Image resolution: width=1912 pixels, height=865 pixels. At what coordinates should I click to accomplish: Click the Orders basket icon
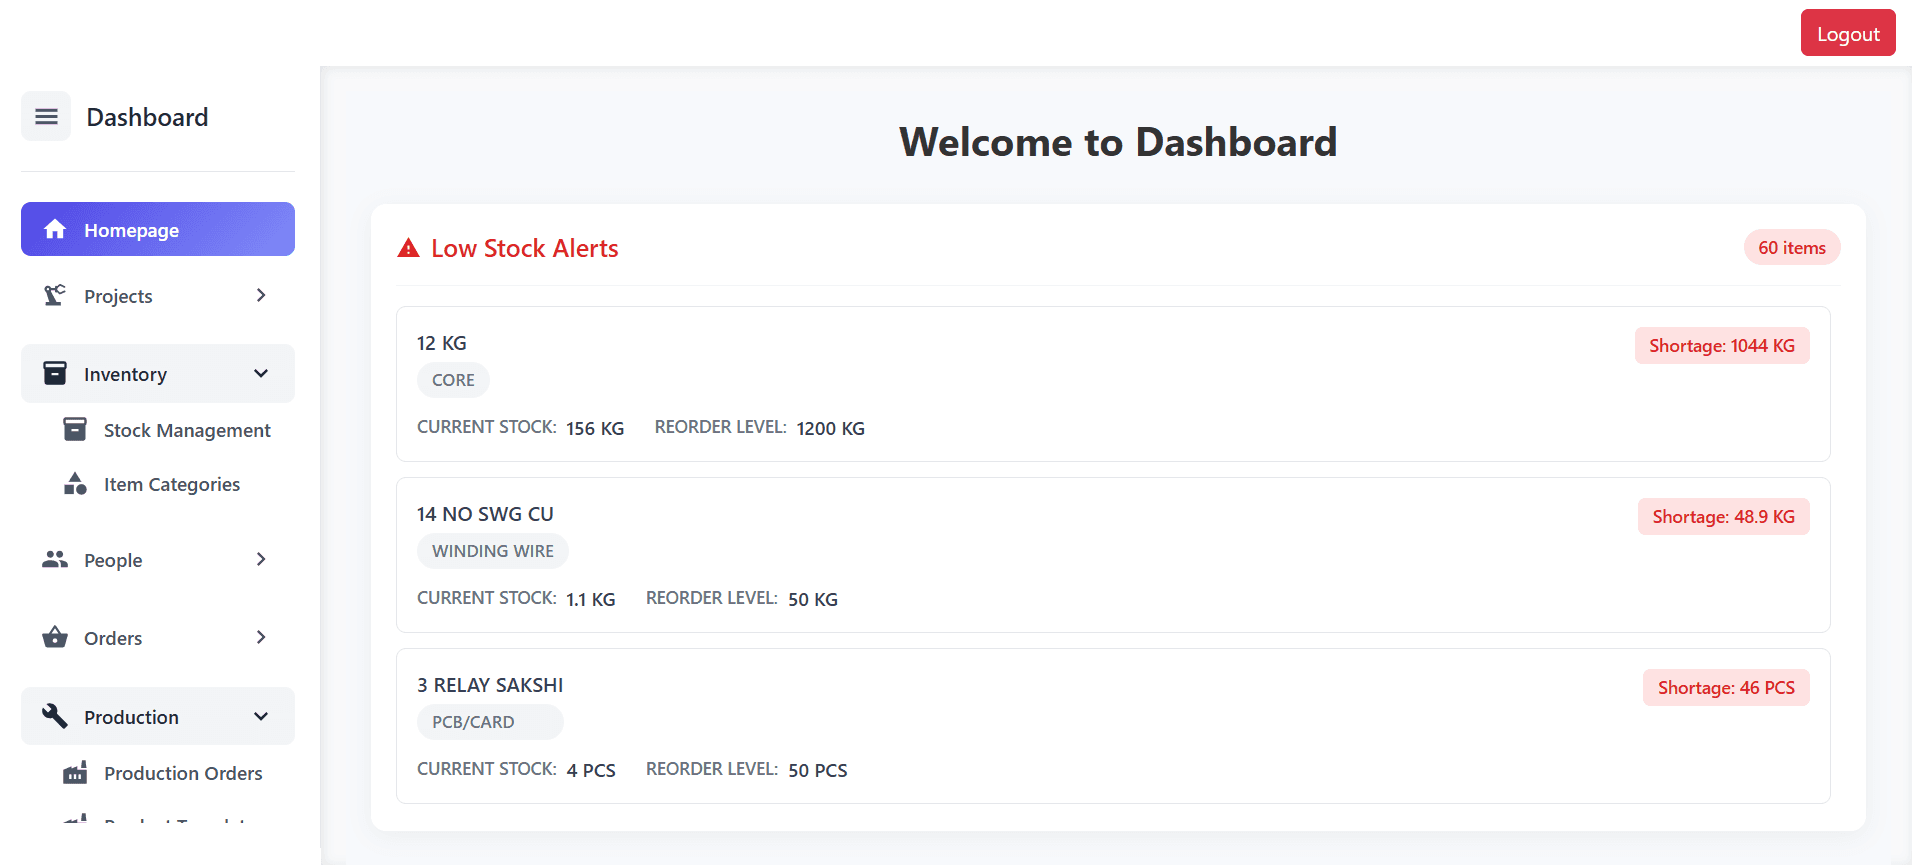pos(55,638)
